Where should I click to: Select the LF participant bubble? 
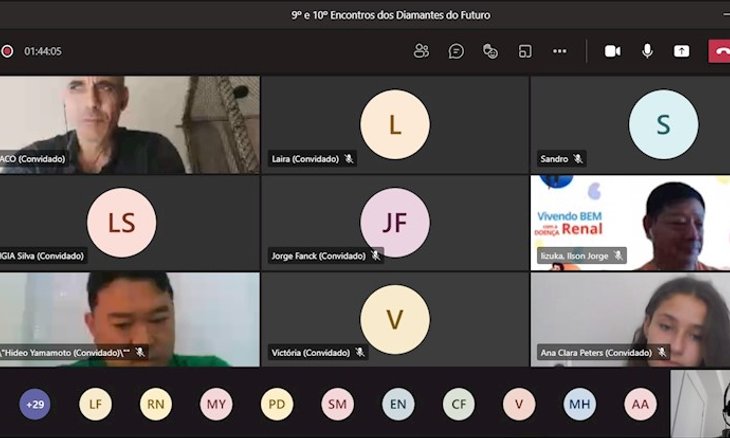tap(95, 404)
